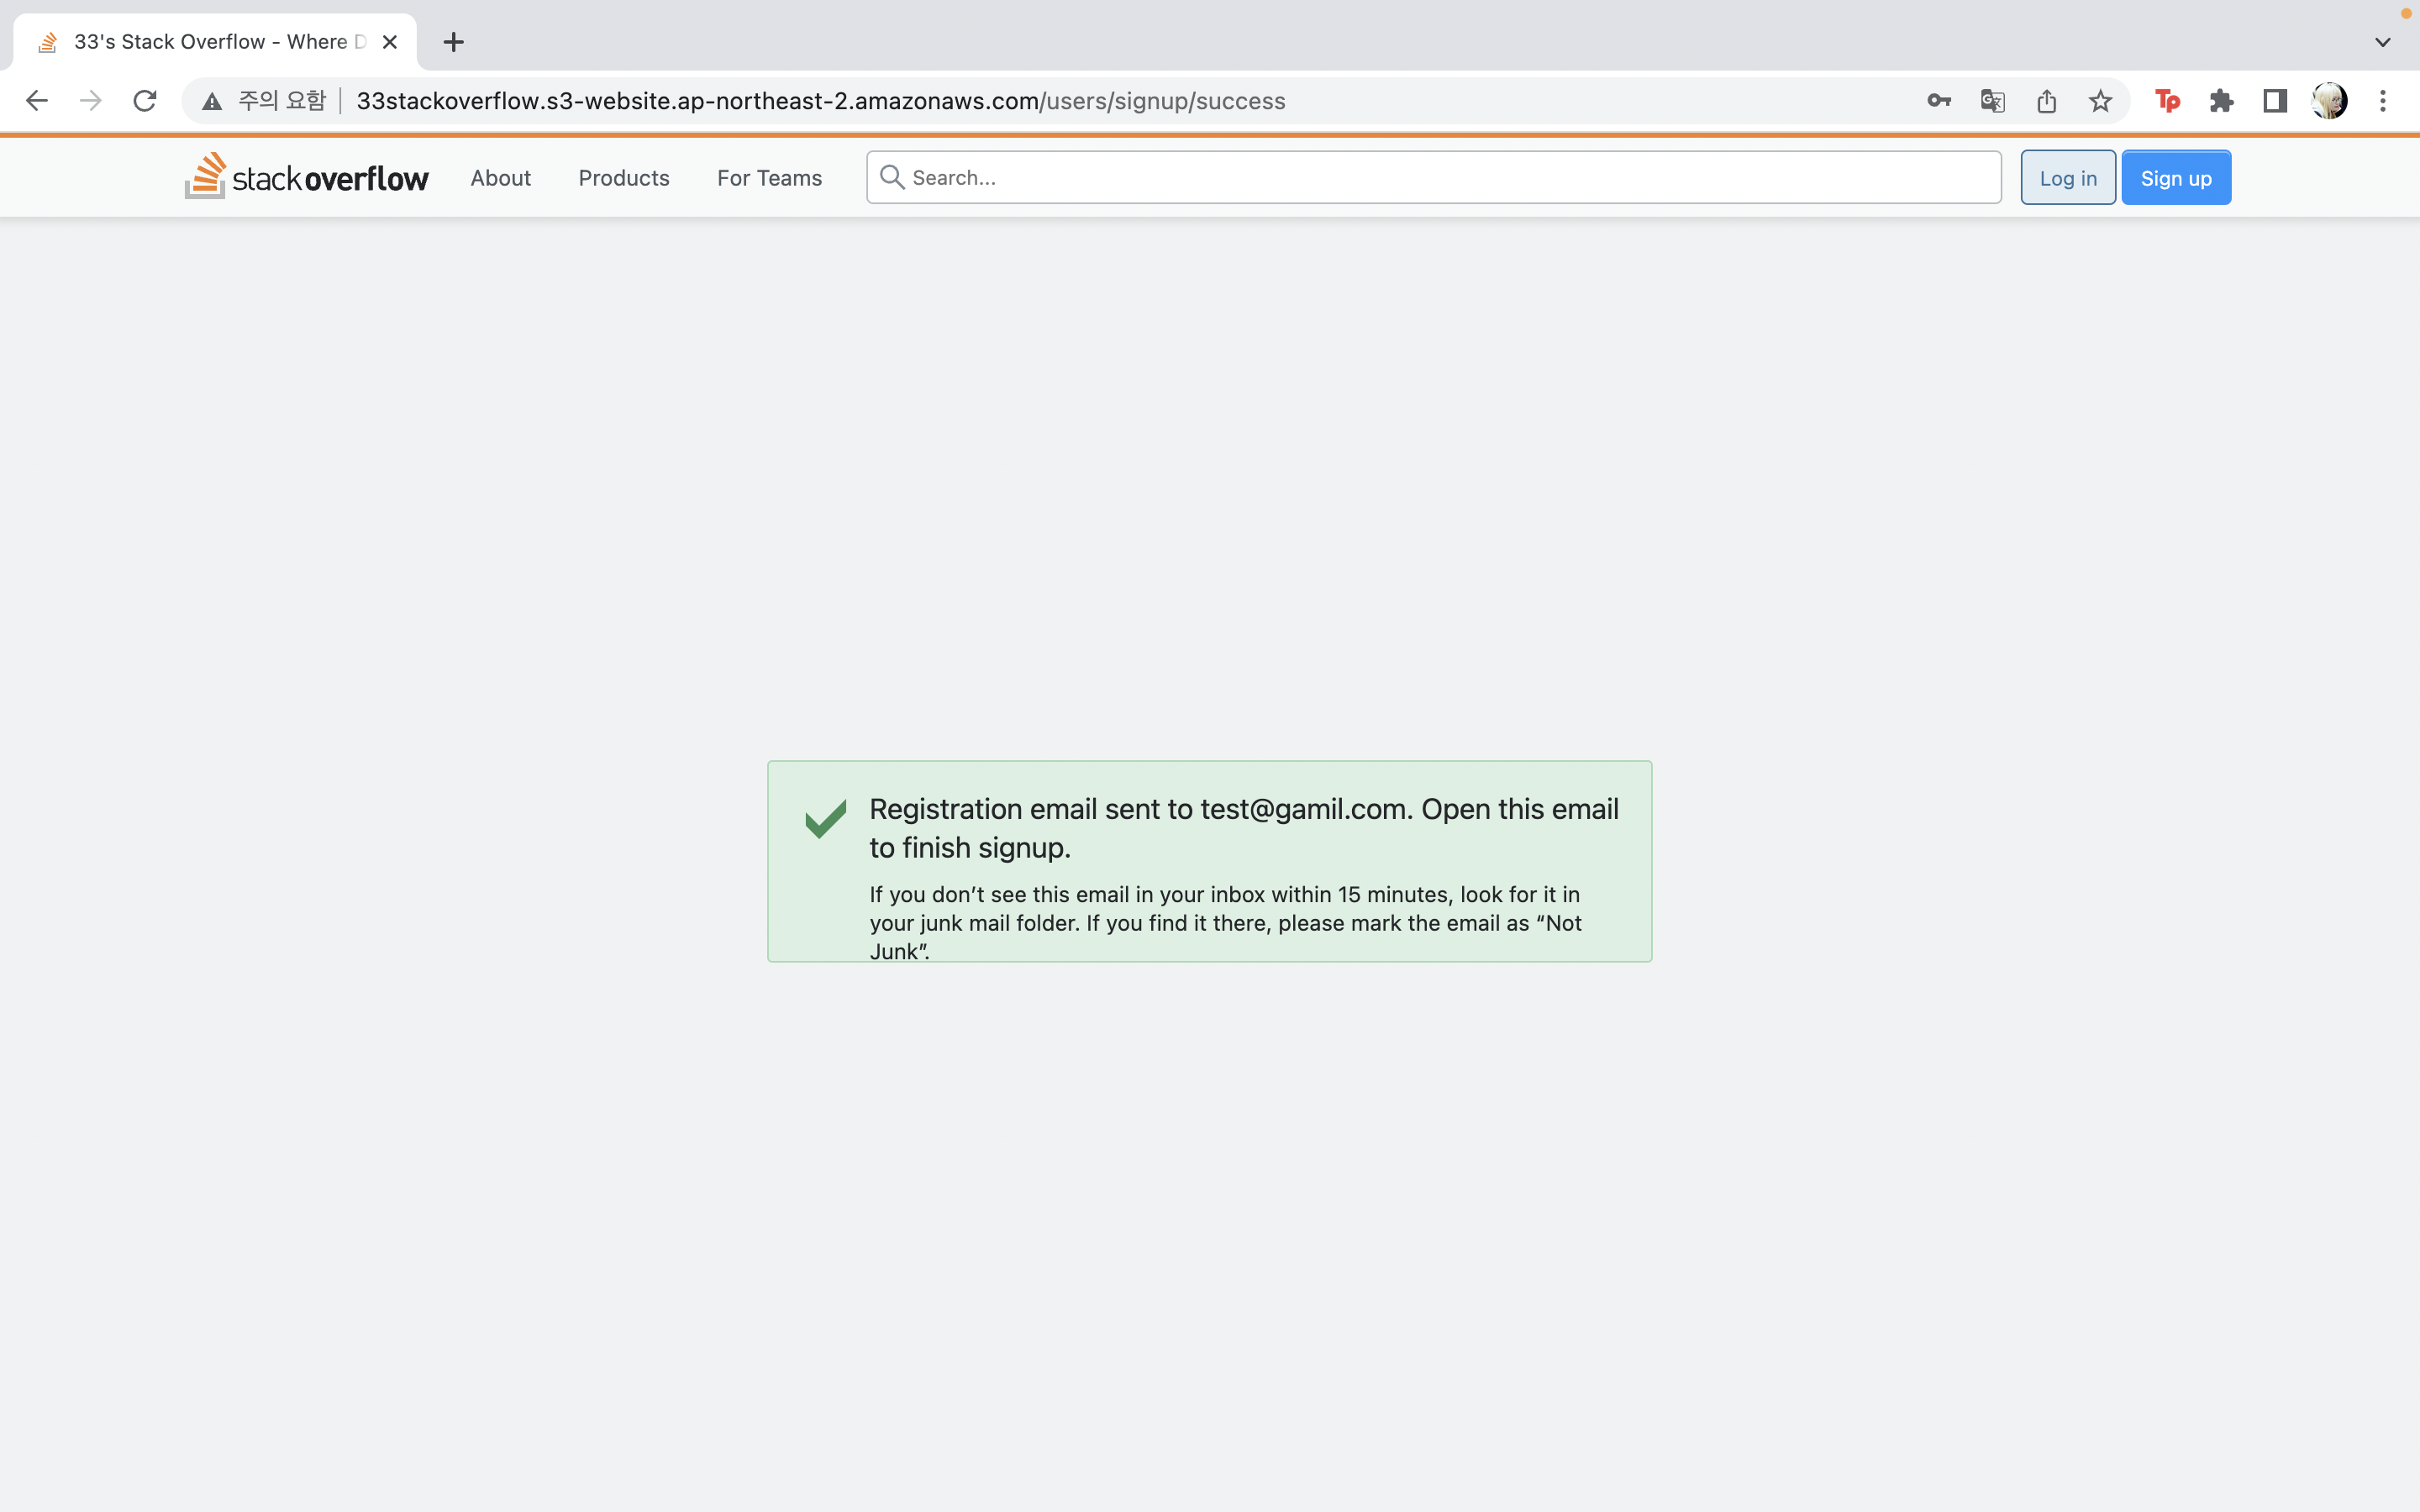2420x1512 pixels.
Task: Open the About menu item
Action: pyautogui.click(x=501, y=178)
